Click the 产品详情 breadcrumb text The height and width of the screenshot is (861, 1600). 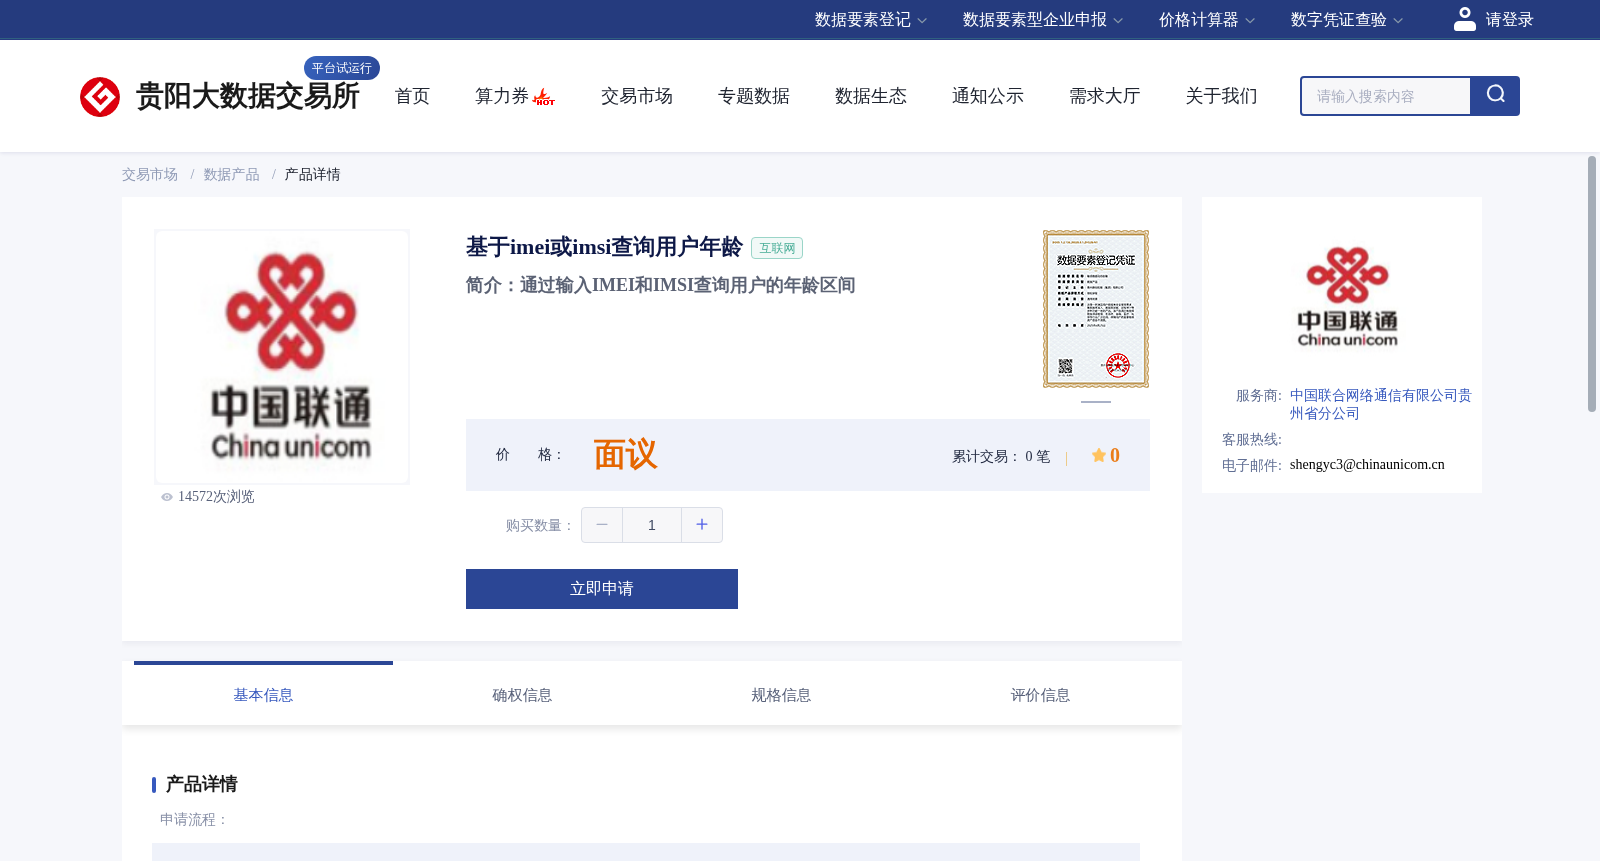(x=312, y=175)
